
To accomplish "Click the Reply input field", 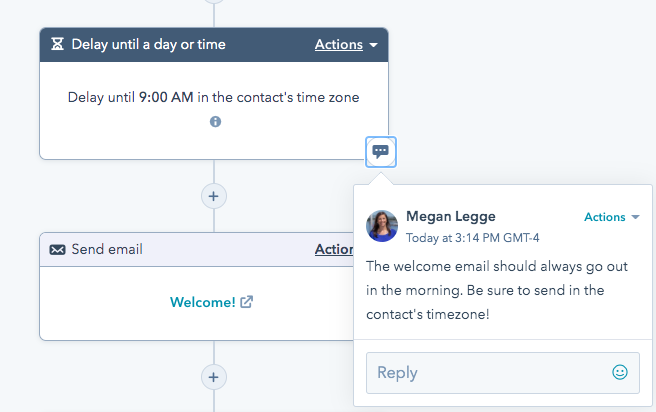I will tap(502, 373).
